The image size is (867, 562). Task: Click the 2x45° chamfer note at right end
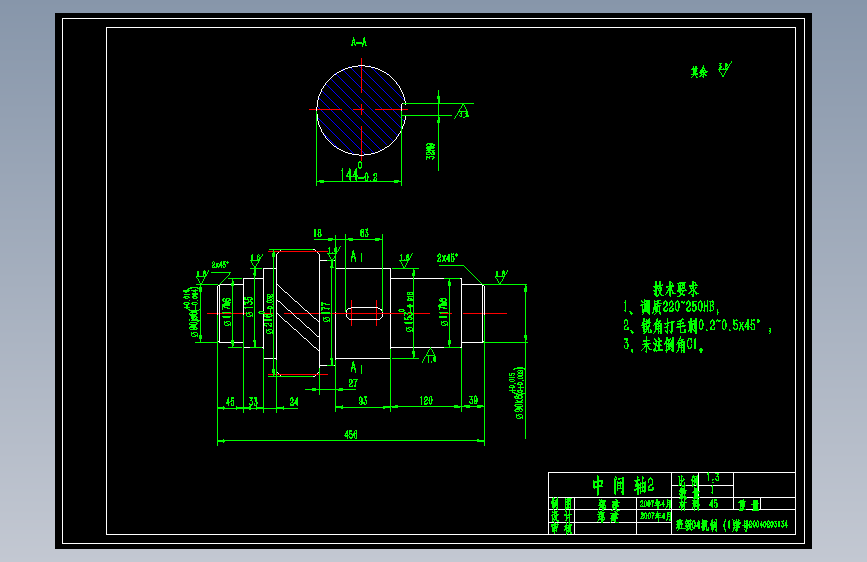[447, 258]
